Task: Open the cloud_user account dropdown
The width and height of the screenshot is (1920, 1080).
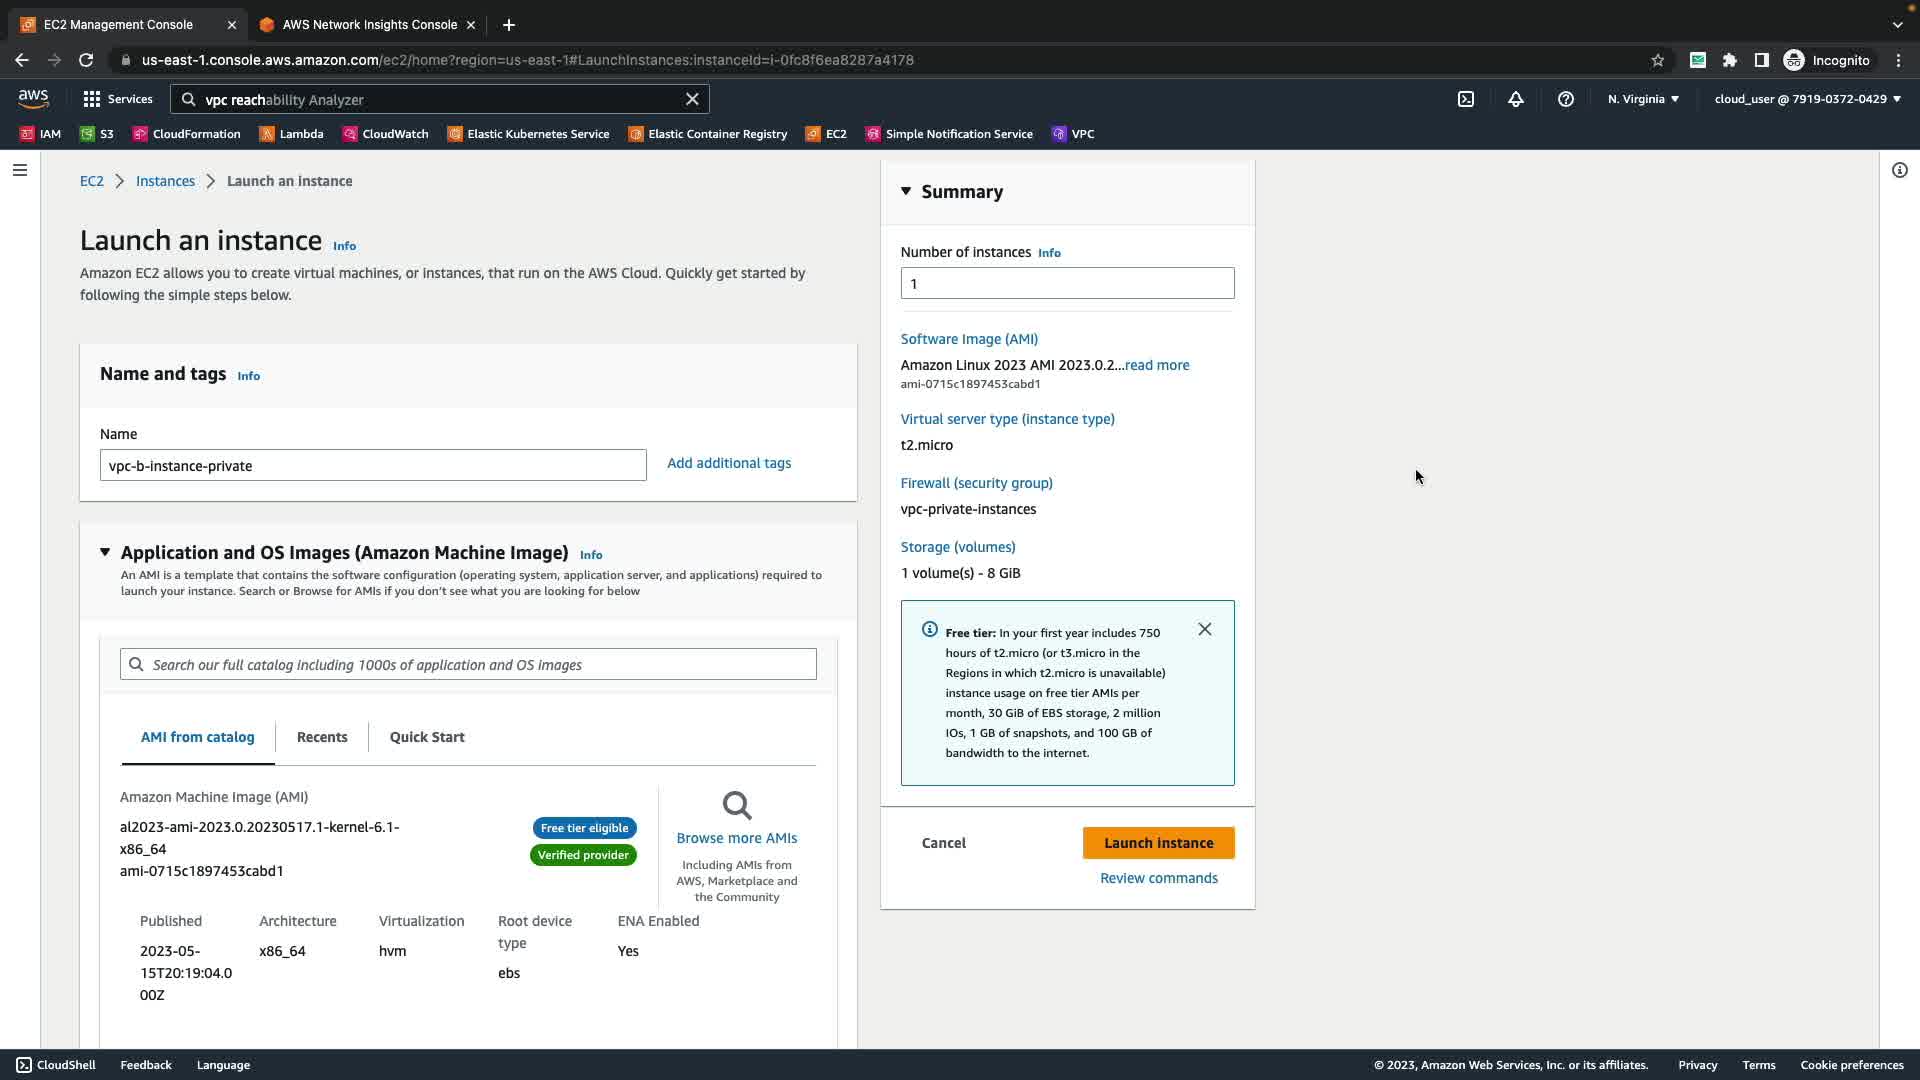Action: (1807, 99)
